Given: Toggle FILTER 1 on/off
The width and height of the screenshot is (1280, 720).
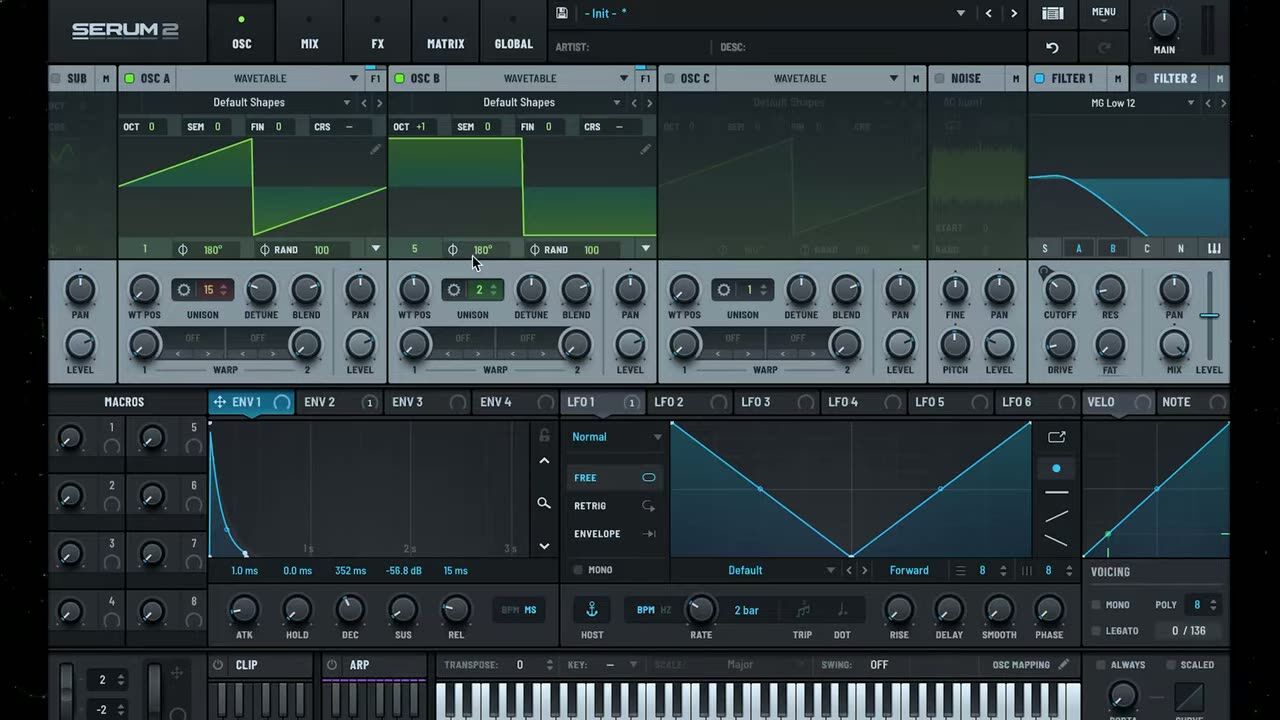Looking at the screenshot, I should click(1040, 78).
